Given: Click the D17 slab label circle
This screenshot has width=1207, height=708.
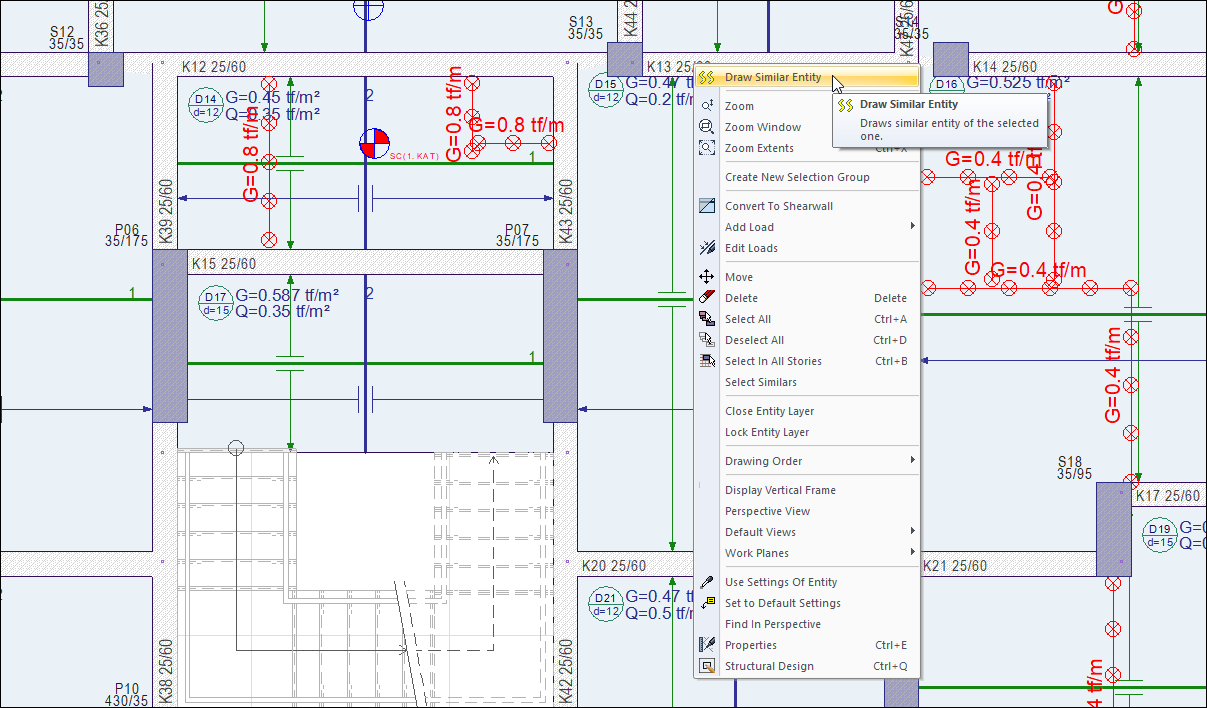Looking at the screenshot, I should pyautogui.click(x=215, y=303).
